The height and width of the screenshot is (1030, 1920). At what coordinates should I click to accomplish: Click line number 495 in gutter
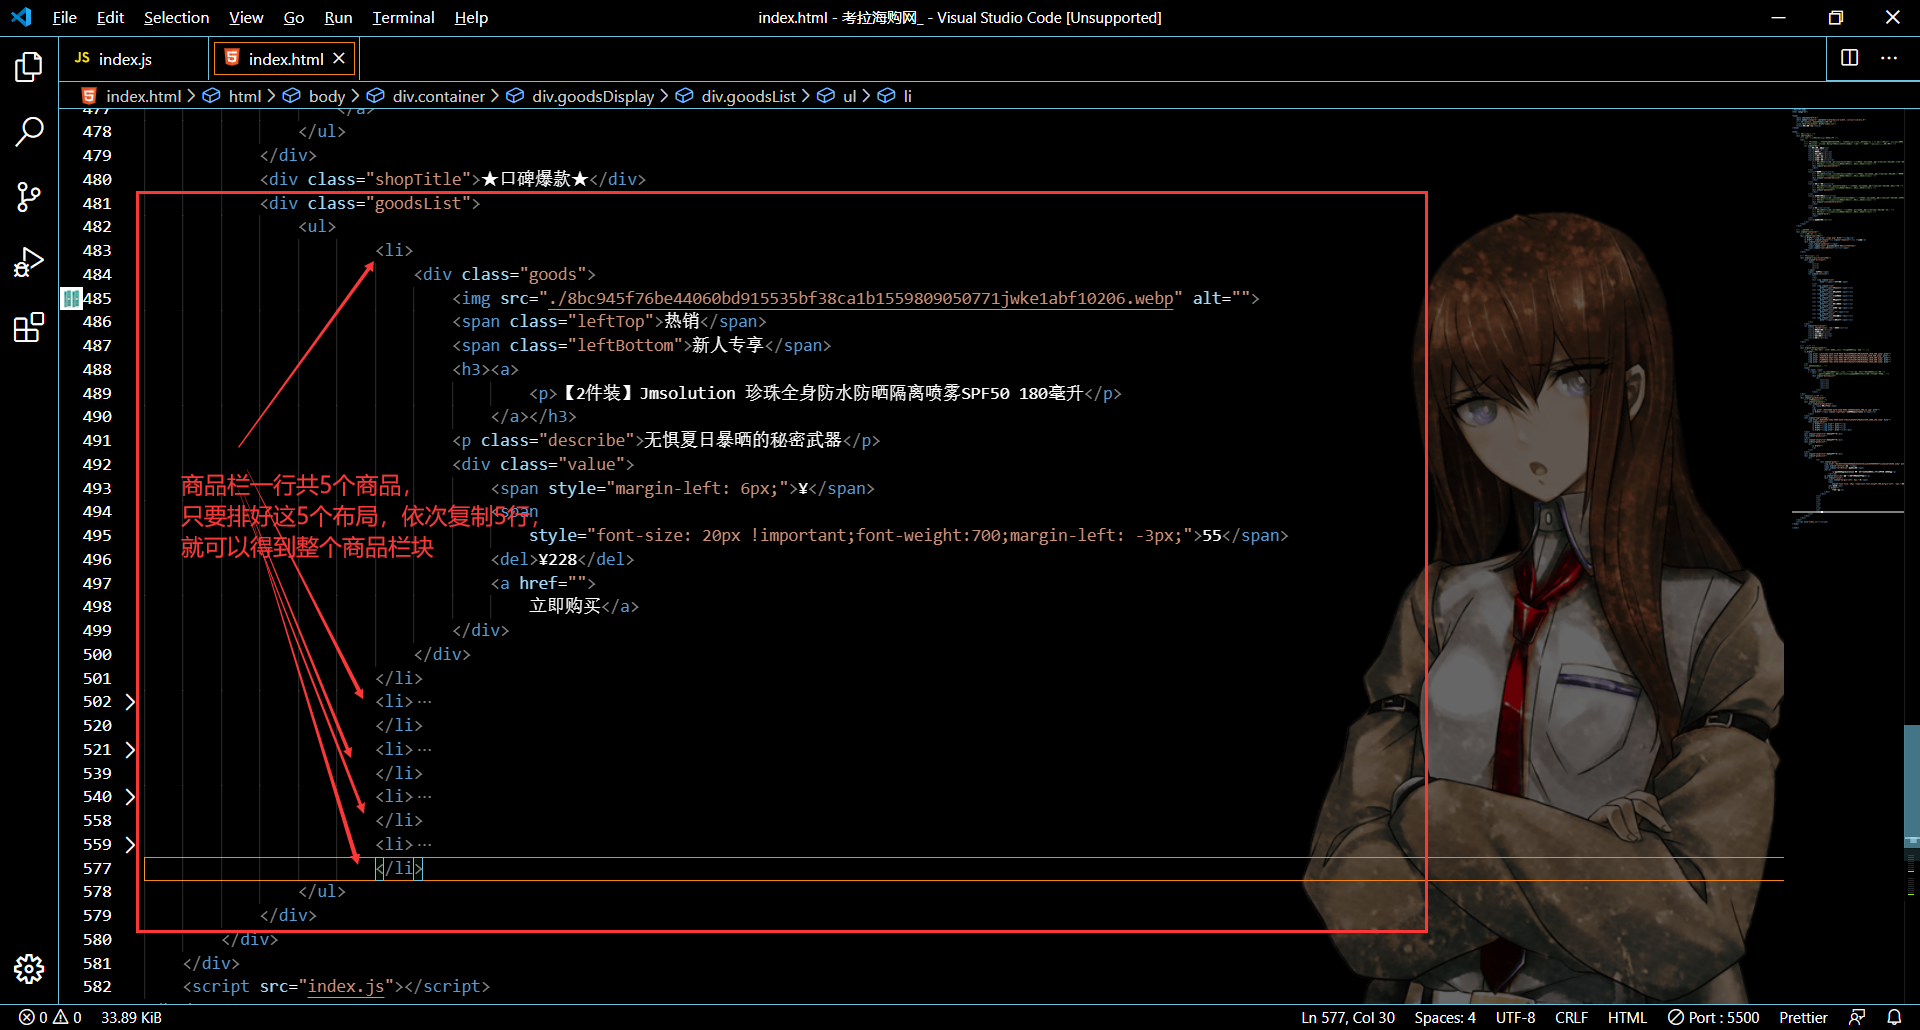[x=97, y=535]
